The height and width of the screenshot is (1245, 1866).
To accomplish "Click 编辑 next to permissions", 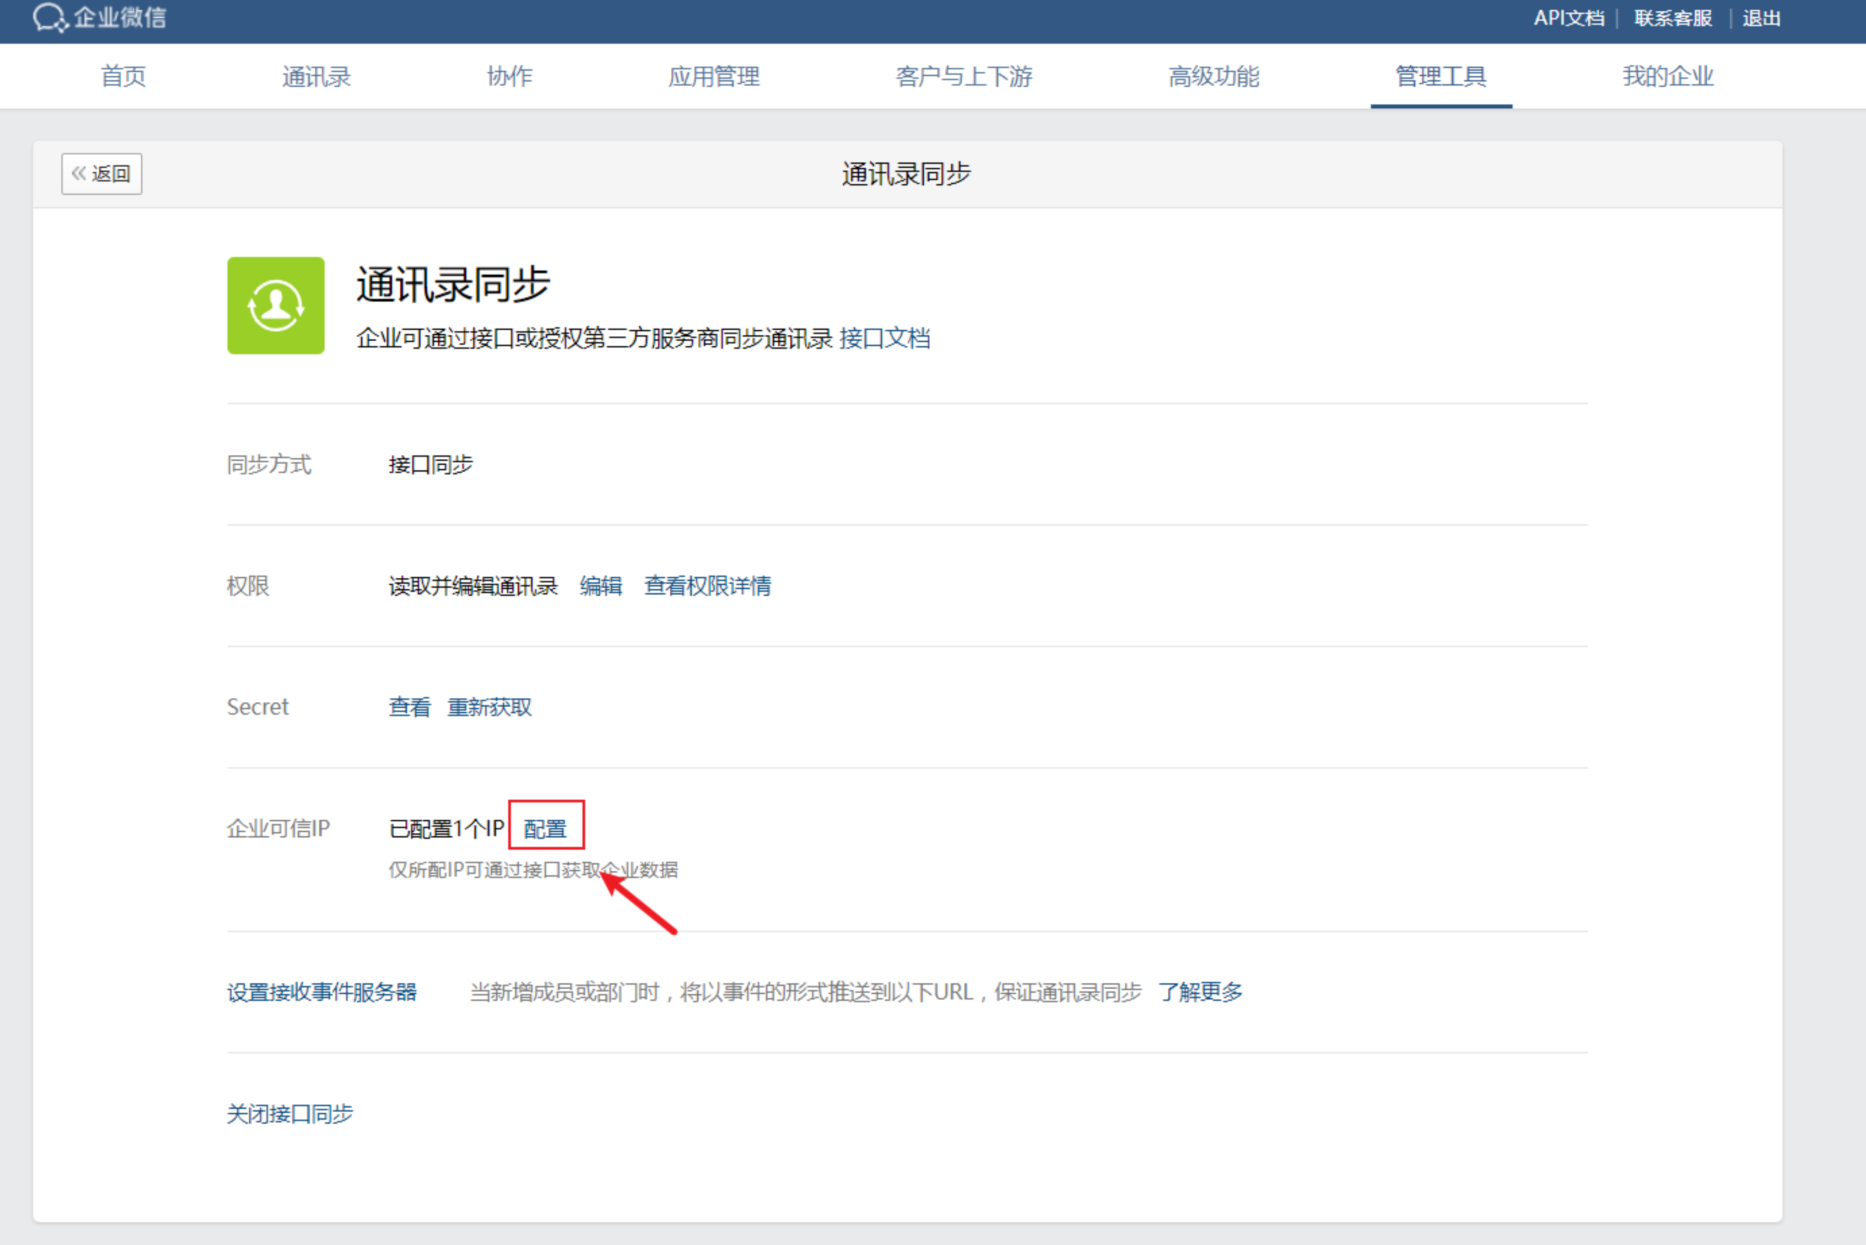I will point(601,586).
